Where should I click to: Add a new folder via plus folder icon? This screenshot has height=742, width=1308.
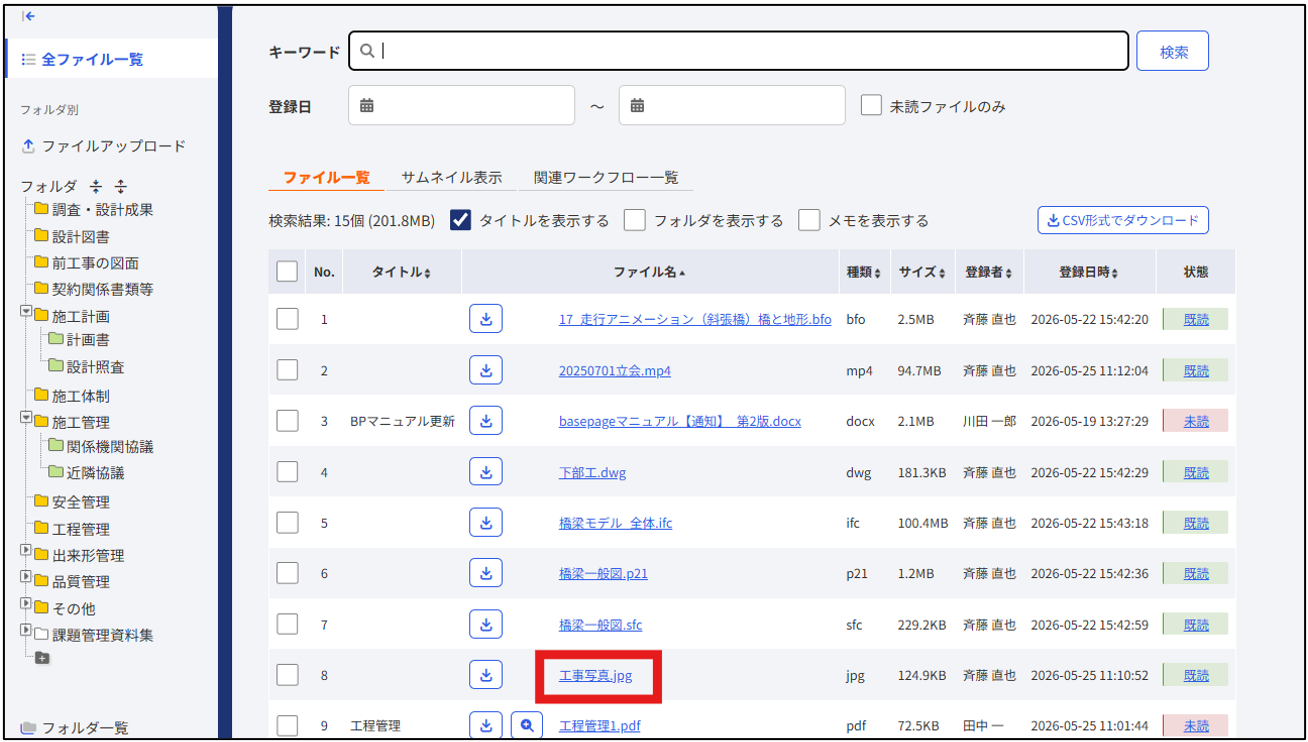(42, 658)
